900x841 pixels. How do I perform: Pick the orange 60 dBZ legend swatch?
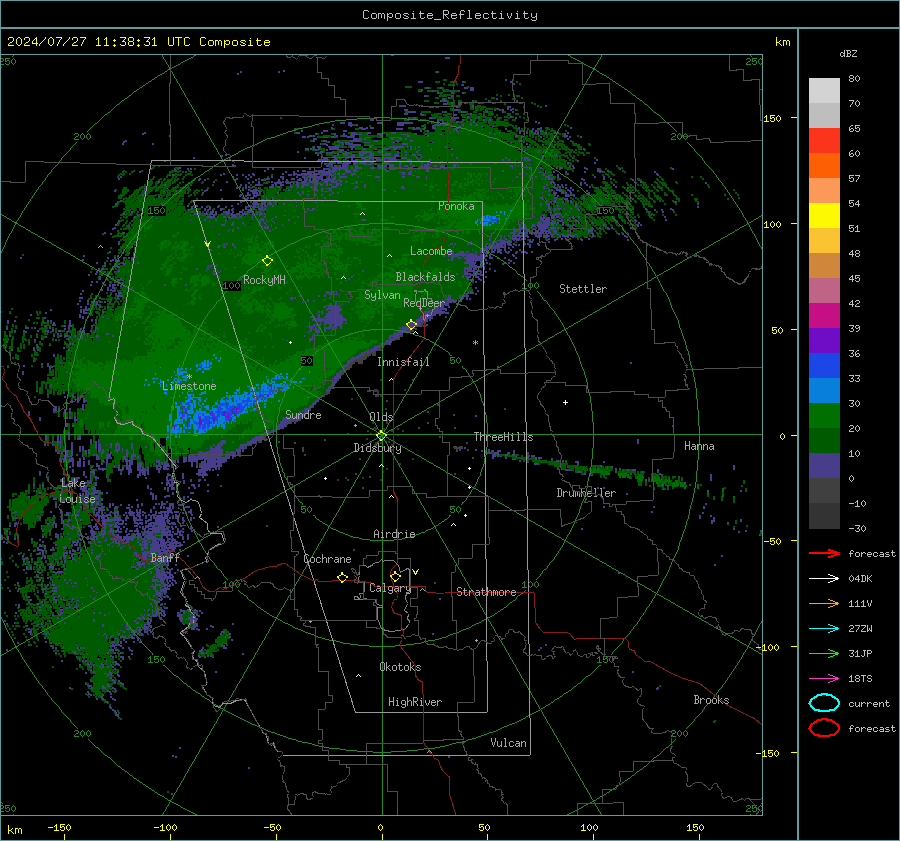tap(824, 165)
